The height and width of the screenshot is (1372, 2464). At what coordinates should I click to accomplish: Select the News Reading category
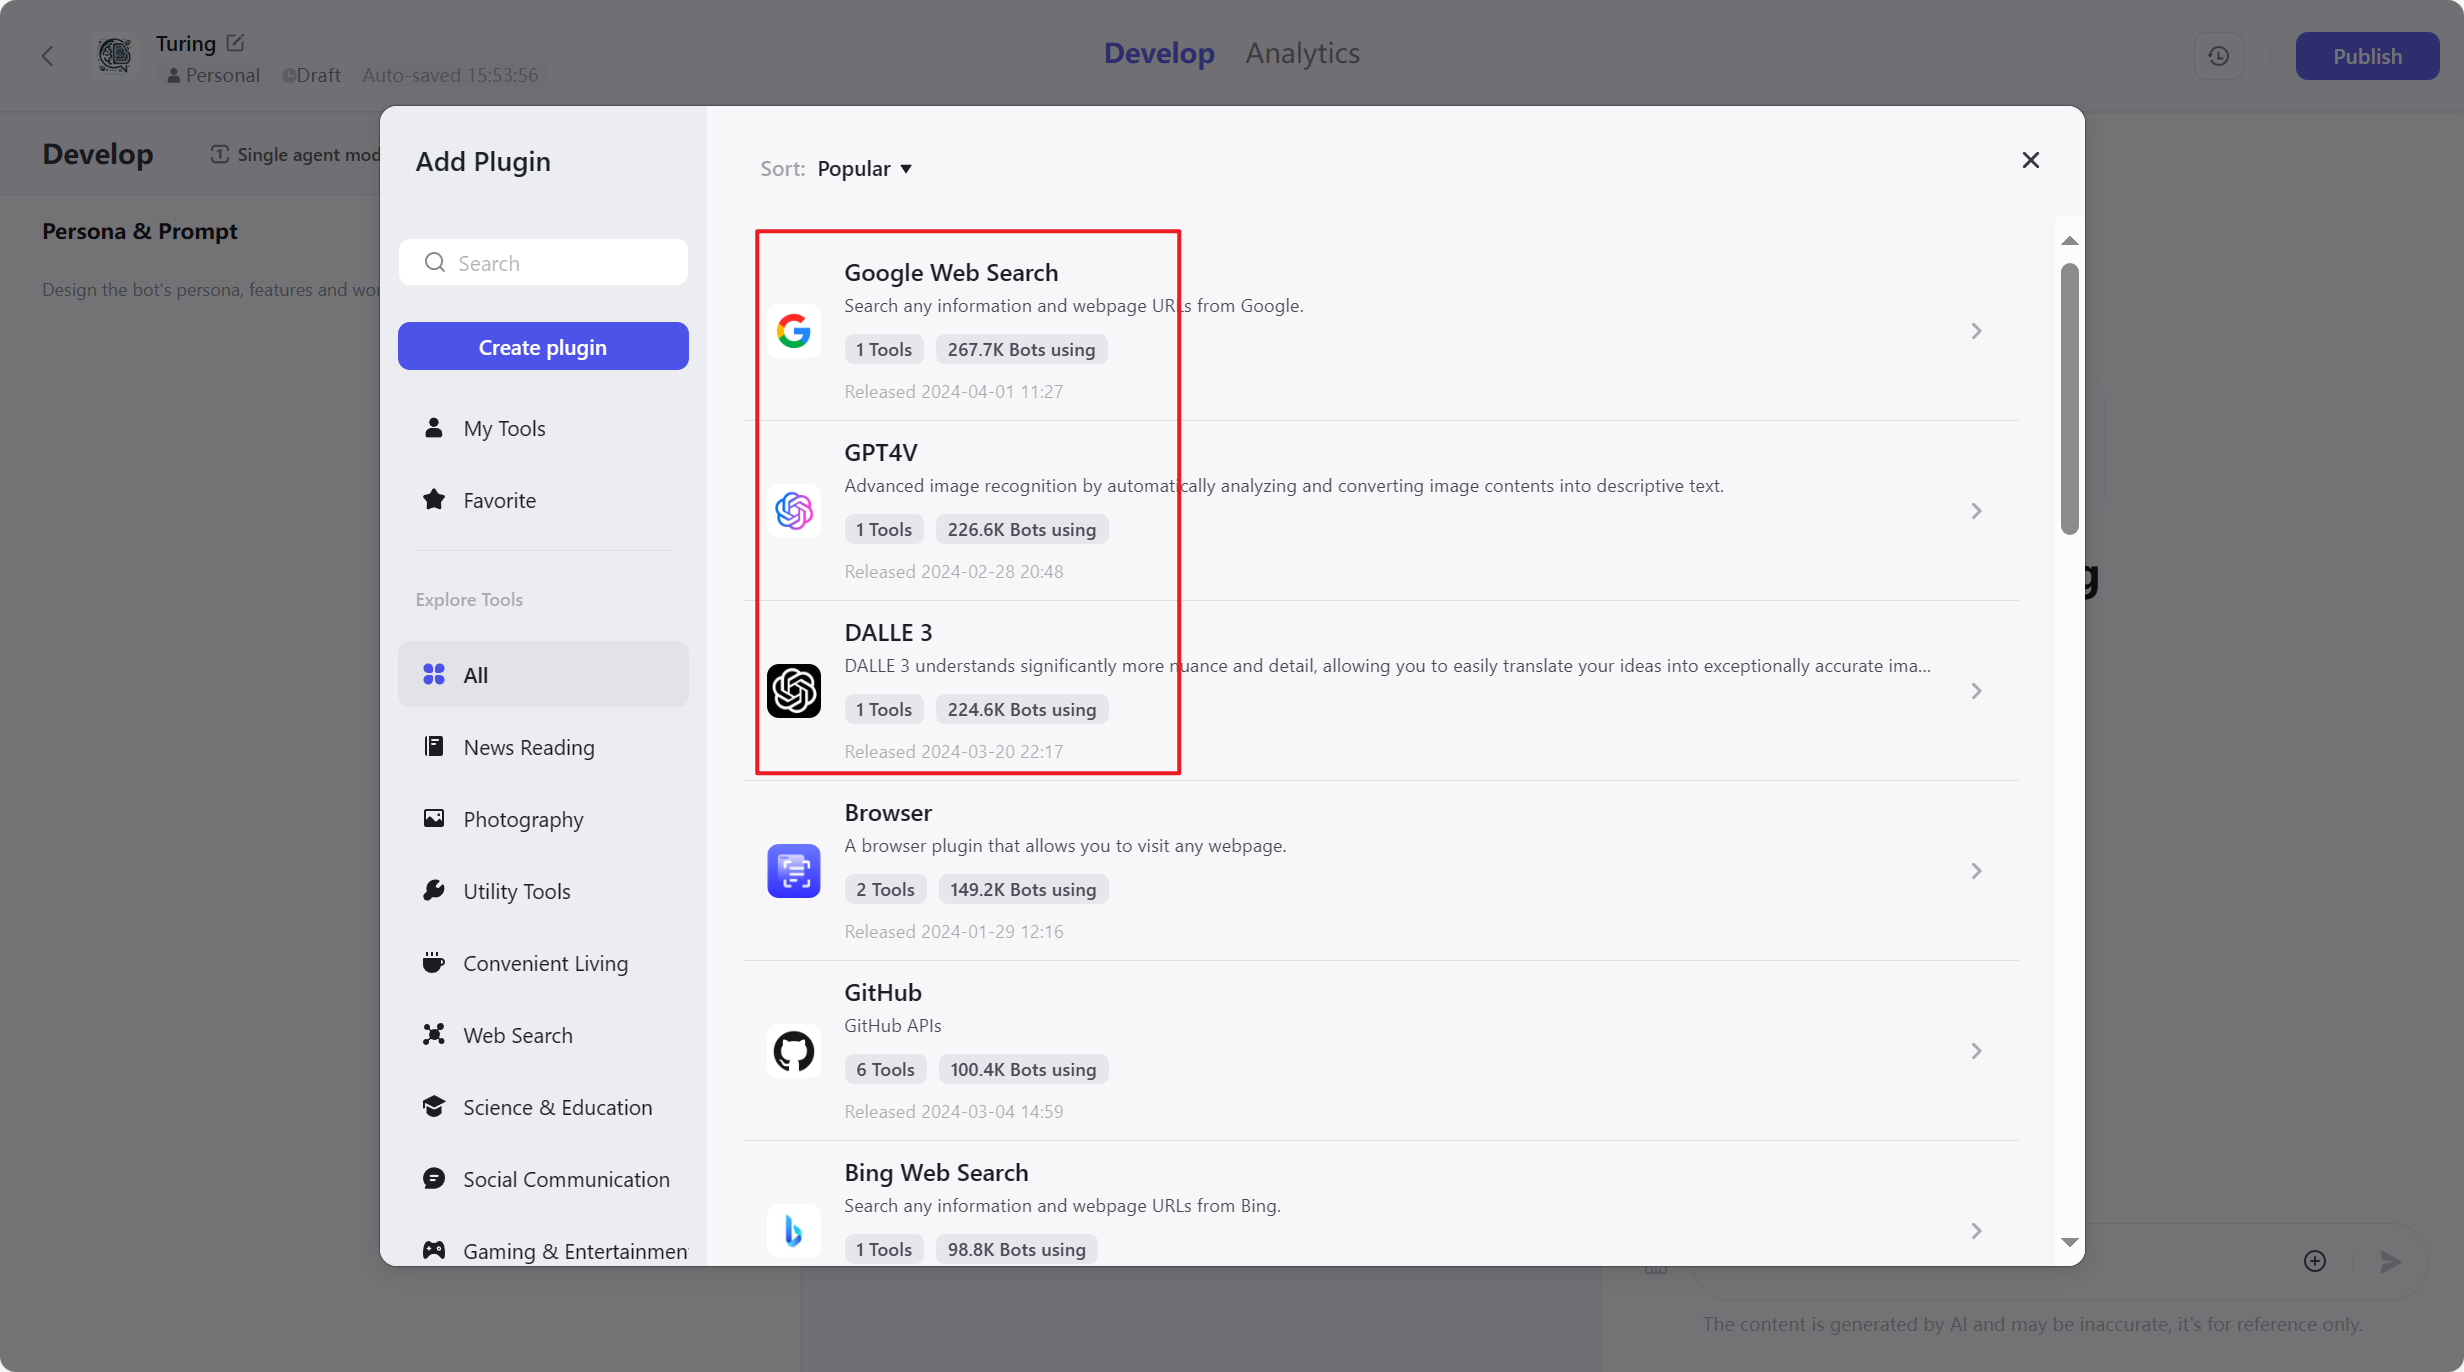(528, 747)
